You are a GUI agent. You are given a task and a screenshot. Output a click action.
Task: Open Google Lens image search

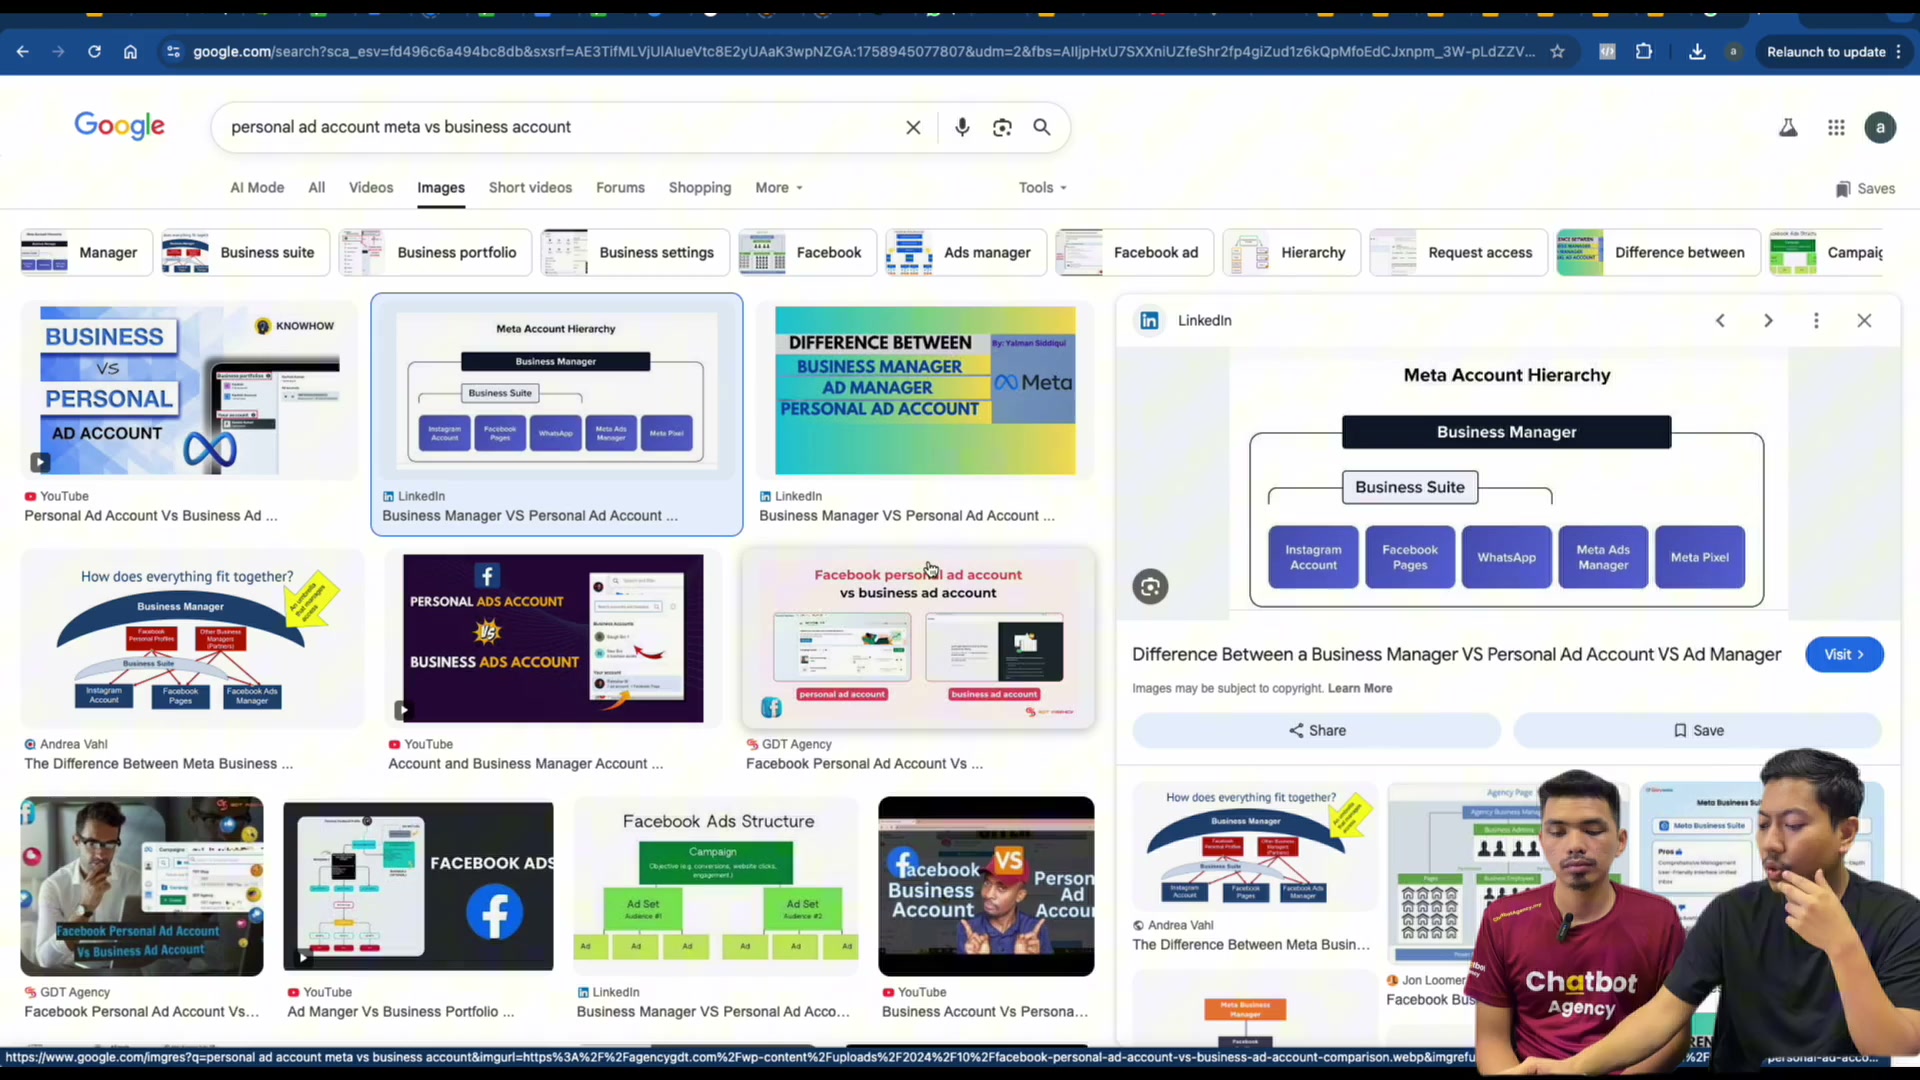tap(1002, 127)
